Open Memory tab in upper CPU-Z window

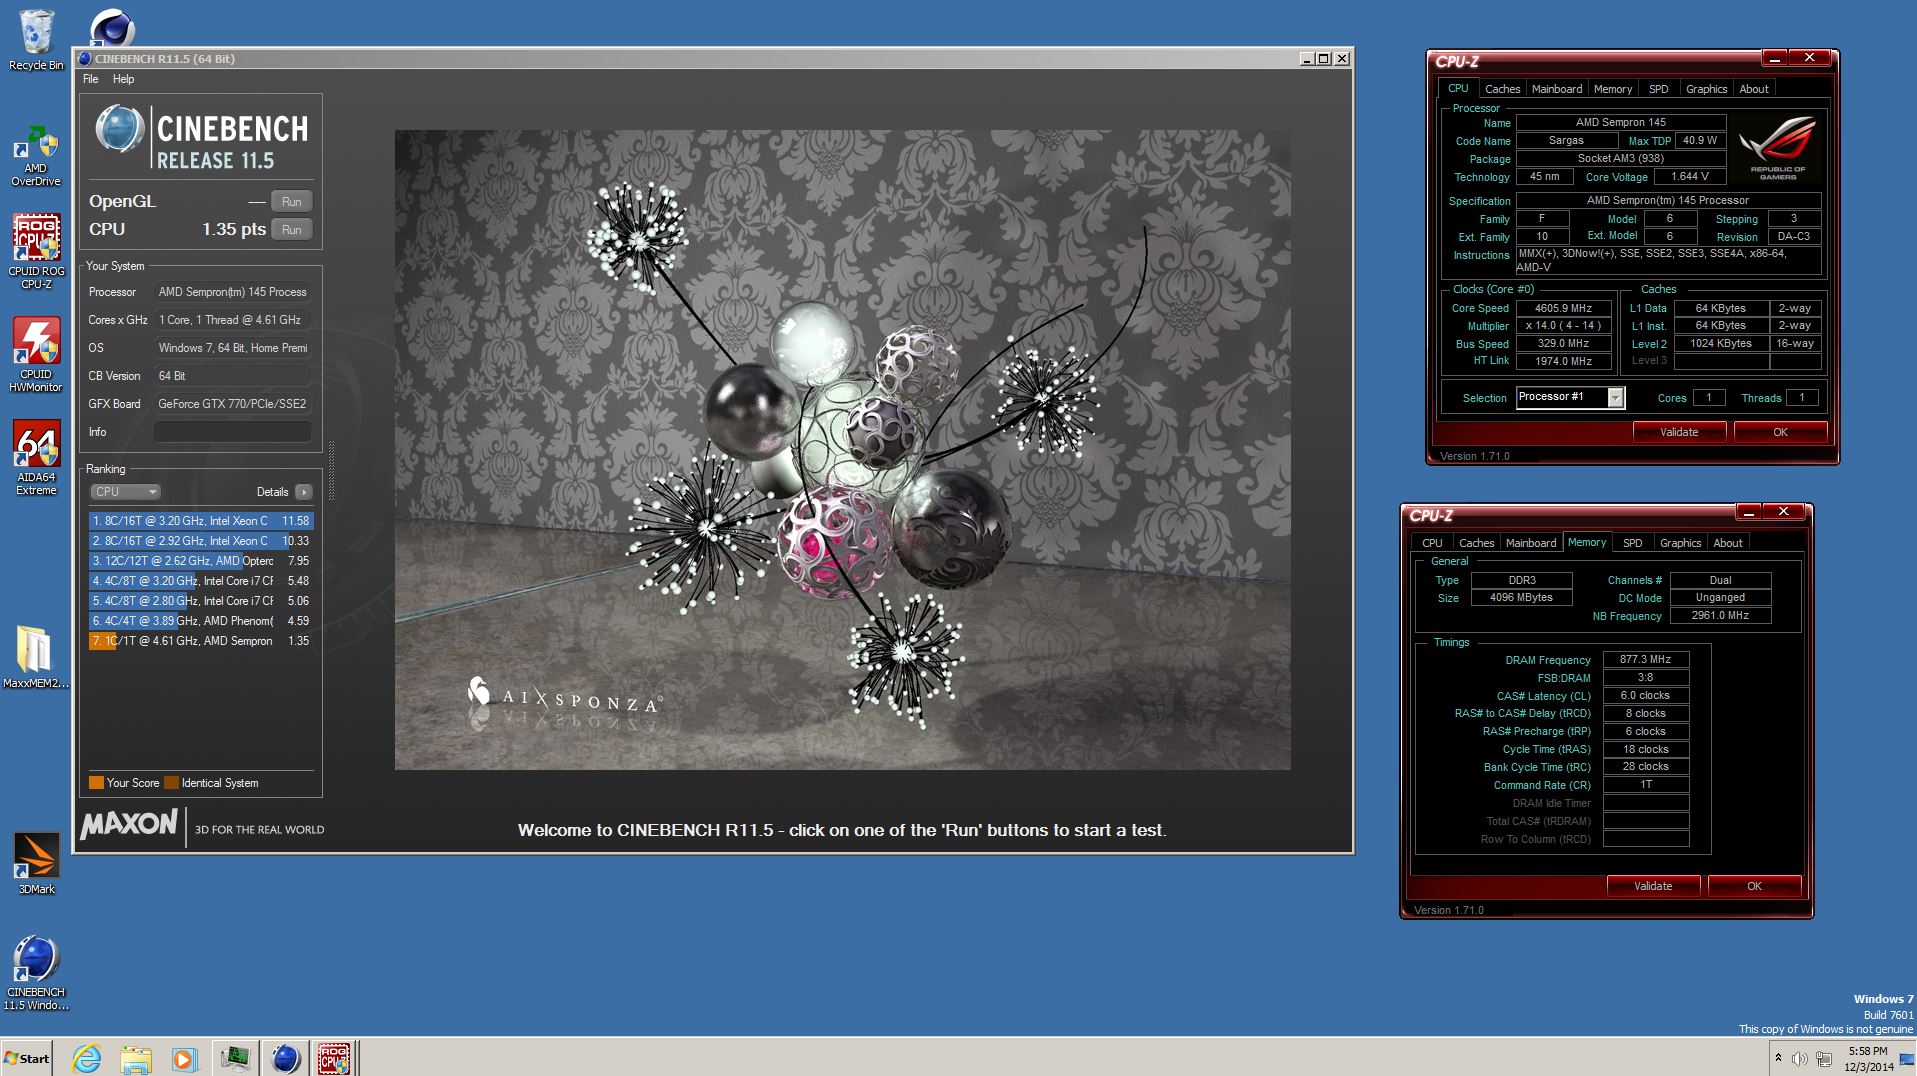[x=1613, y=89]
